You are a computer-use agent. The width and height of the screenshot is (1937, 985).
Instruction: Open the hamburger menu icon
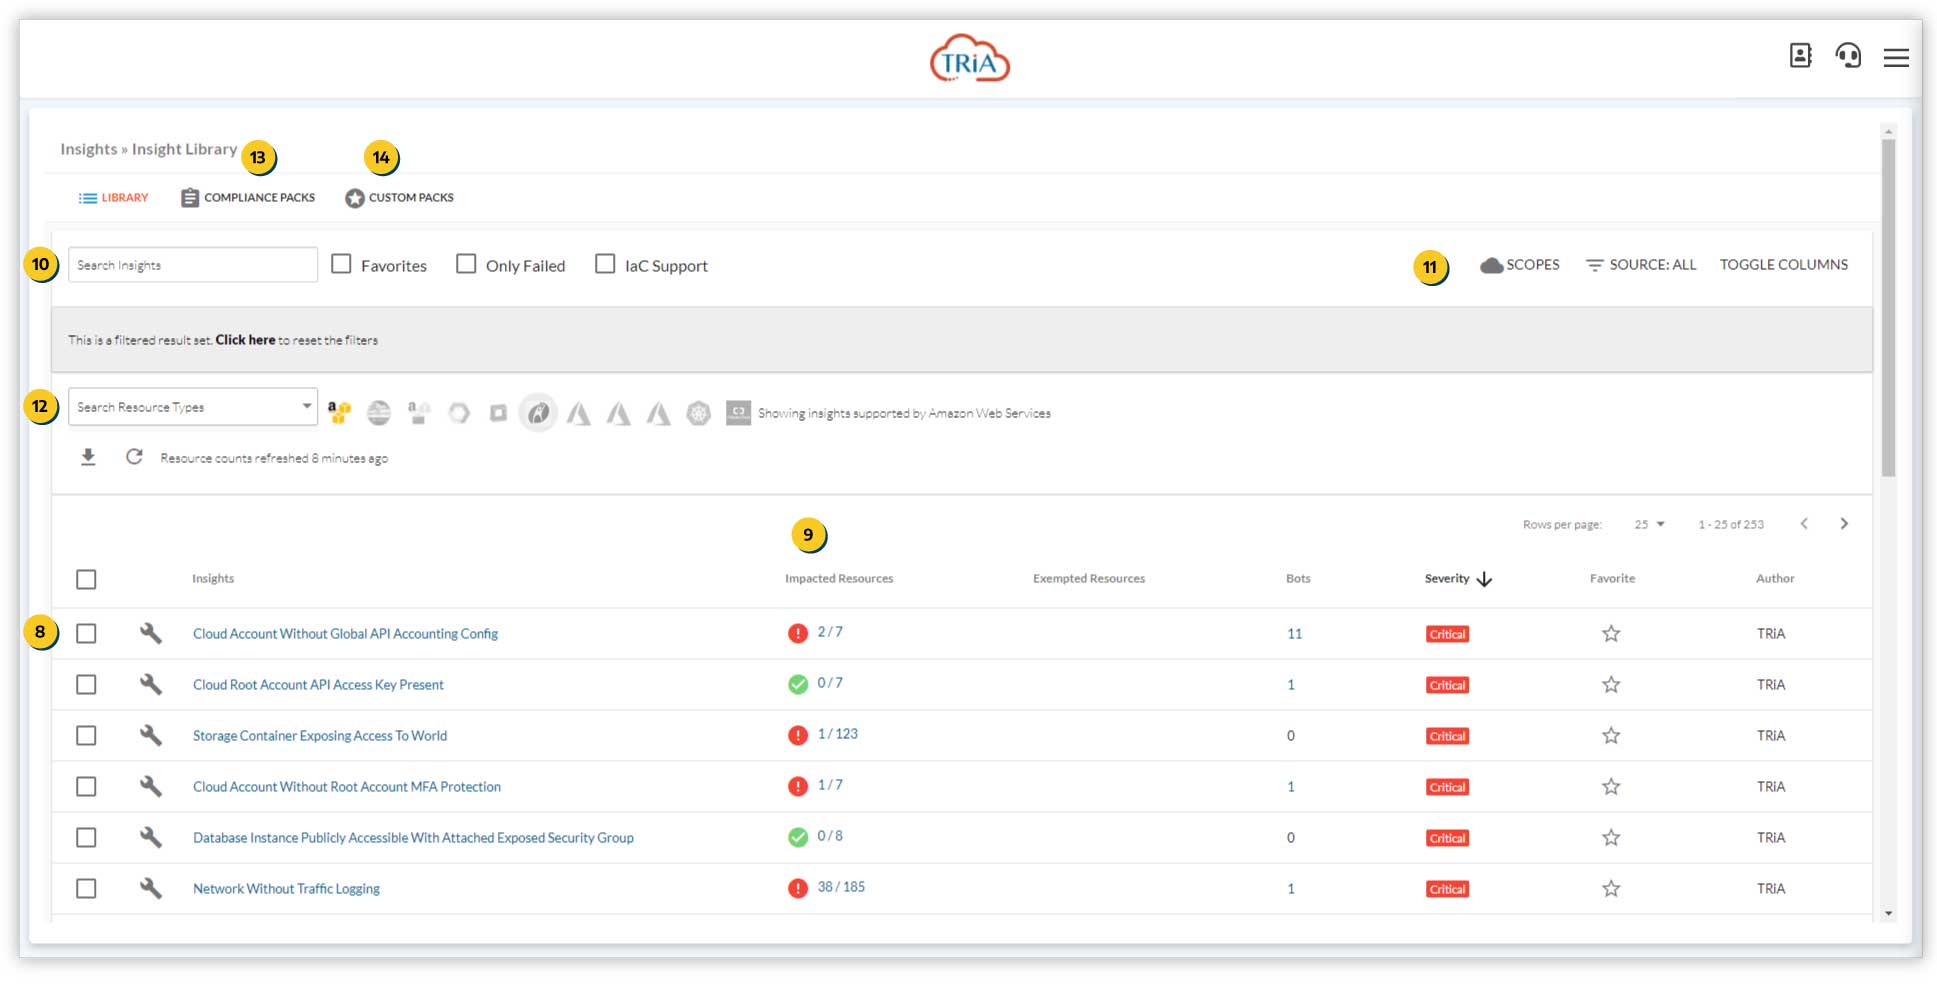[x=1896, y=58]
